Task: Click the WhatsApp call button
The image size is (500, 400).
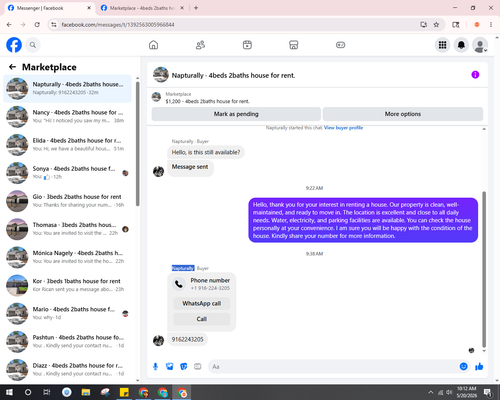Action: click(202, 303)
